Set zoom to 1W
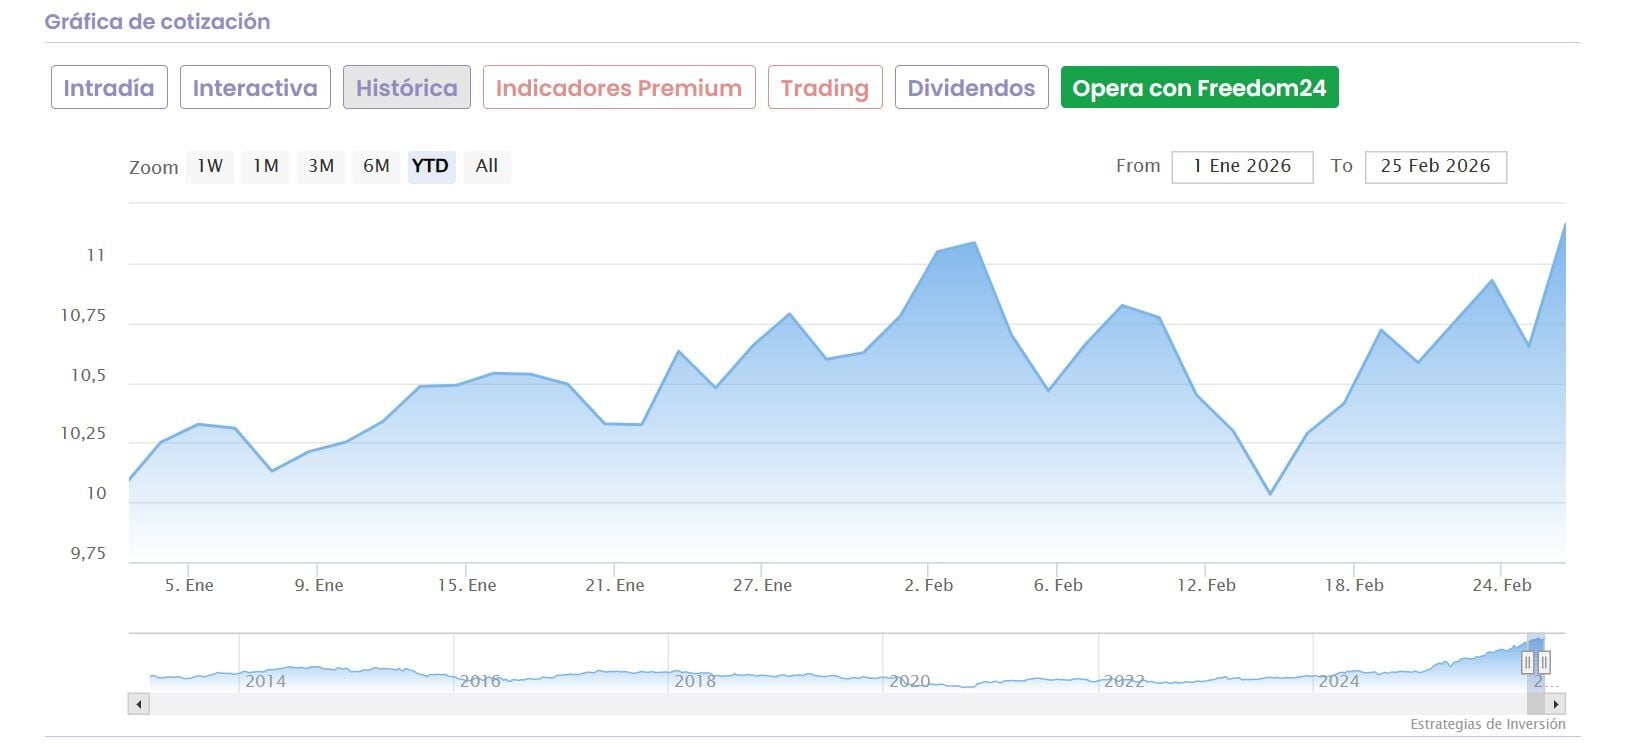This screenshot has width=1626, height=751. pos(210,166)
